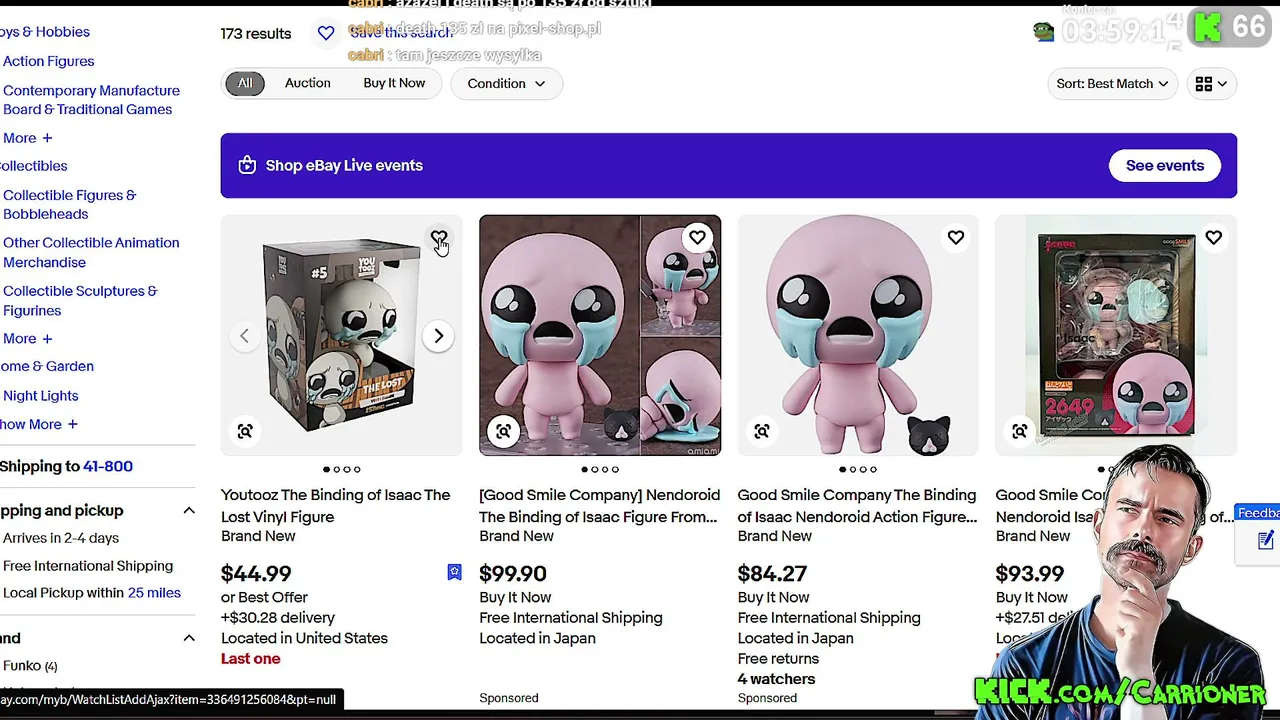The height and width of the screenshot is (720, 1280).
Task: Find similar items for $93.99 boxed Nendoroid
Action: coord(1019,431)
